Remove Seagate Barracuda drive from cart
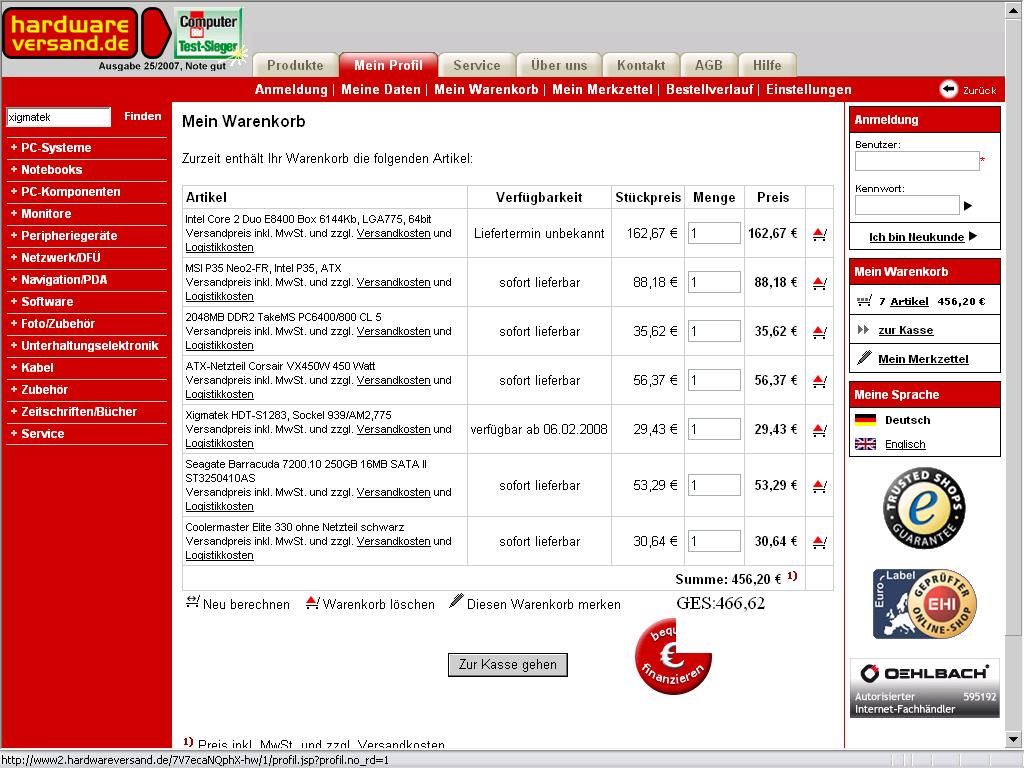Image resolution: width=1024 pixels, height=768 pixels. (x=820, y=486)
